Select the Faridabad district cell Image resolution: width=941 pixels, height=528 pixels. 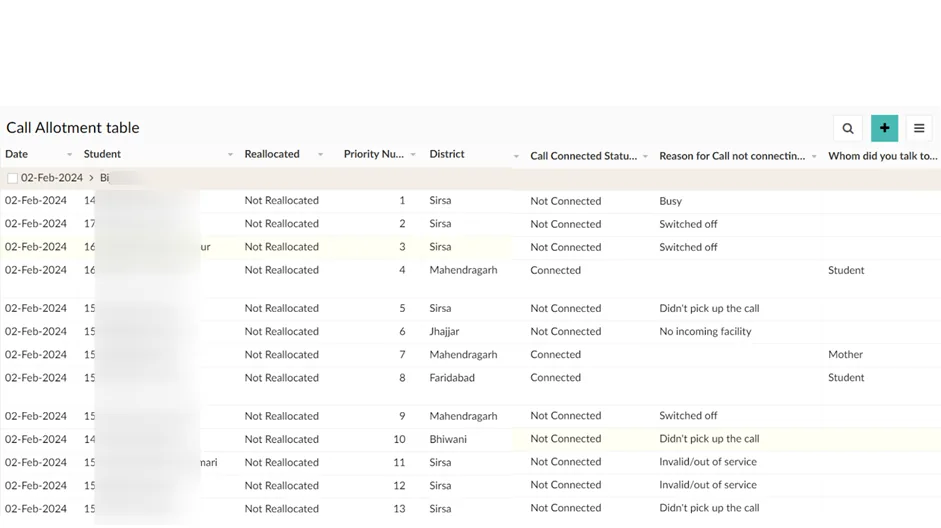tap(451, 378)
